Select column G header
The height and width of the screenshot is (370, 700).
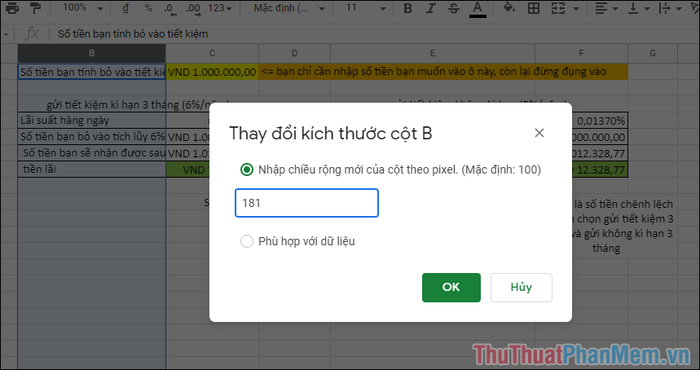point(652,53)
